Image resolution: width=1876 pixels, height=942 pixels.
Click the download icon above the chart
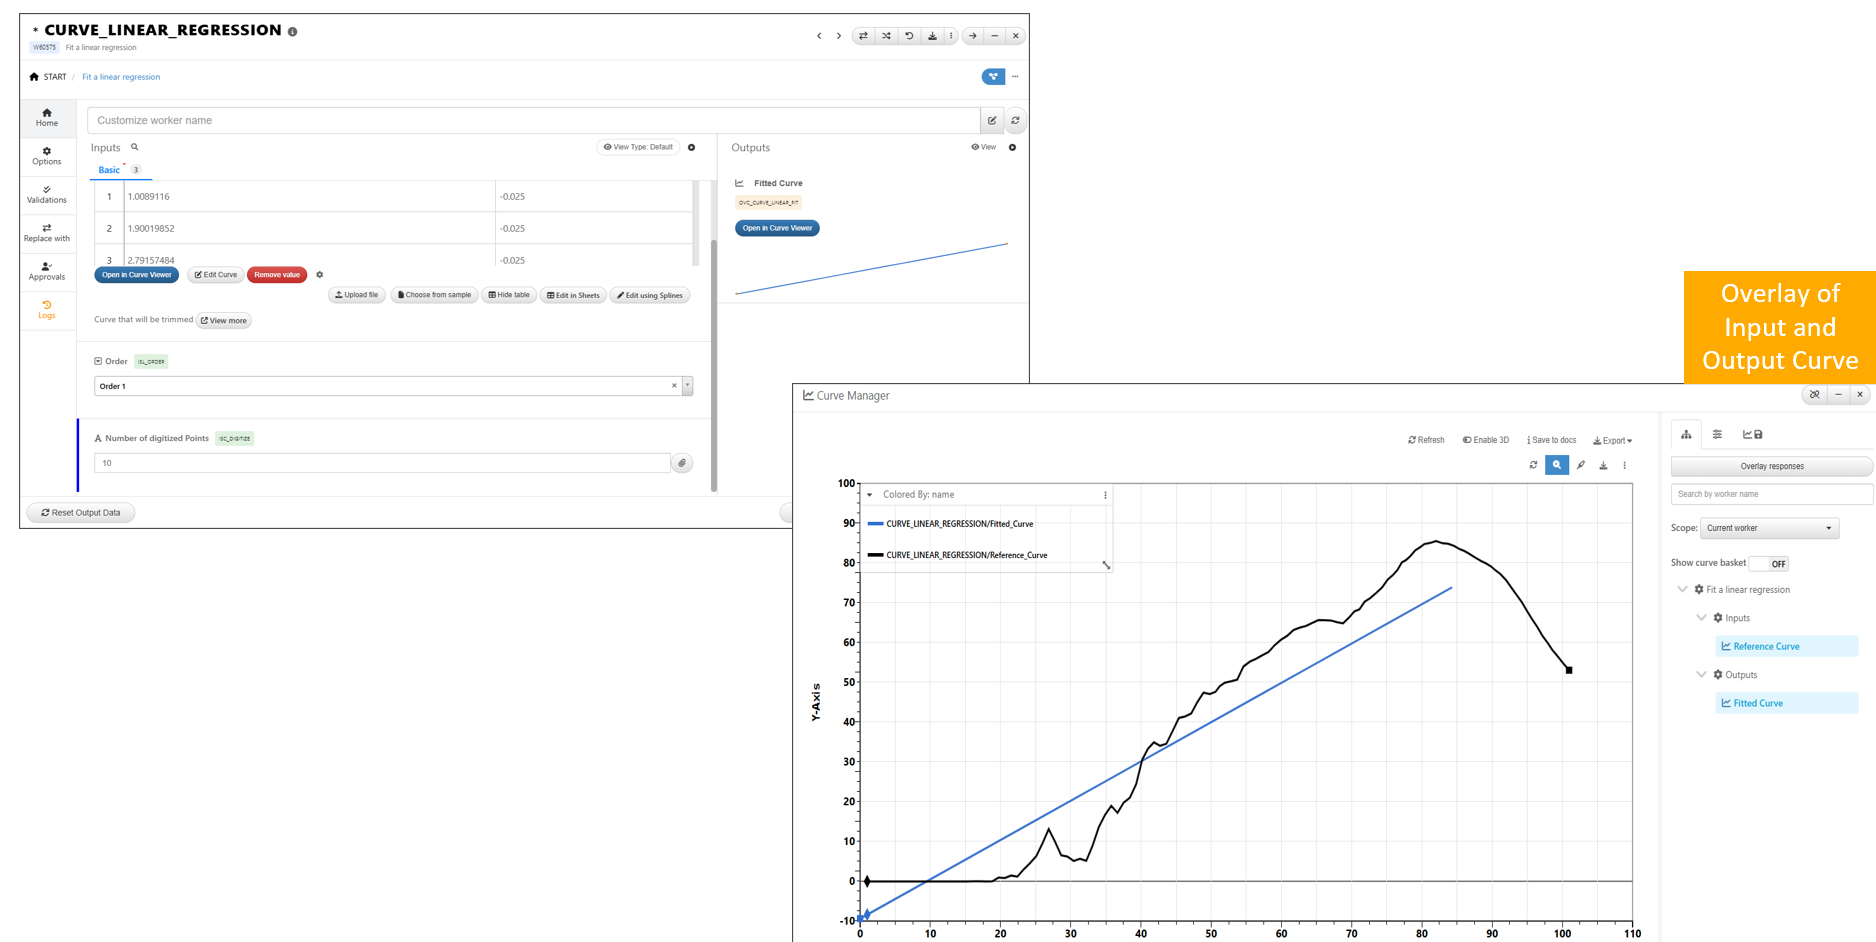(1603, 465)
